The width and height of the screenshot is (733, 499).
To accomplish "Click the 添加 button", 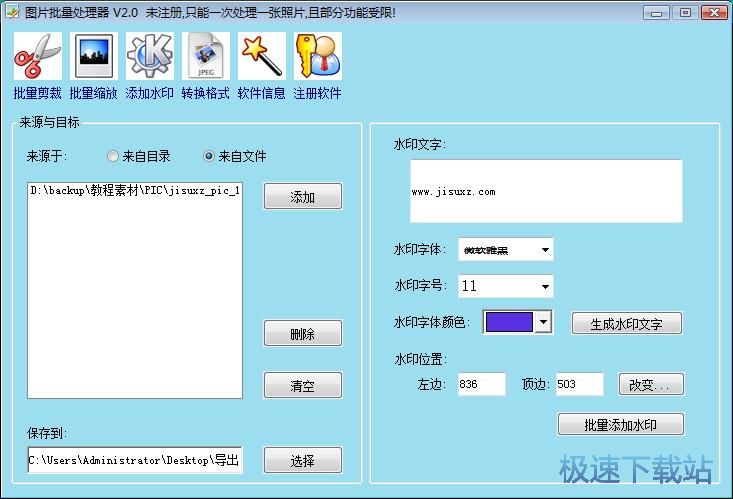I will click(x=303, y=196).
